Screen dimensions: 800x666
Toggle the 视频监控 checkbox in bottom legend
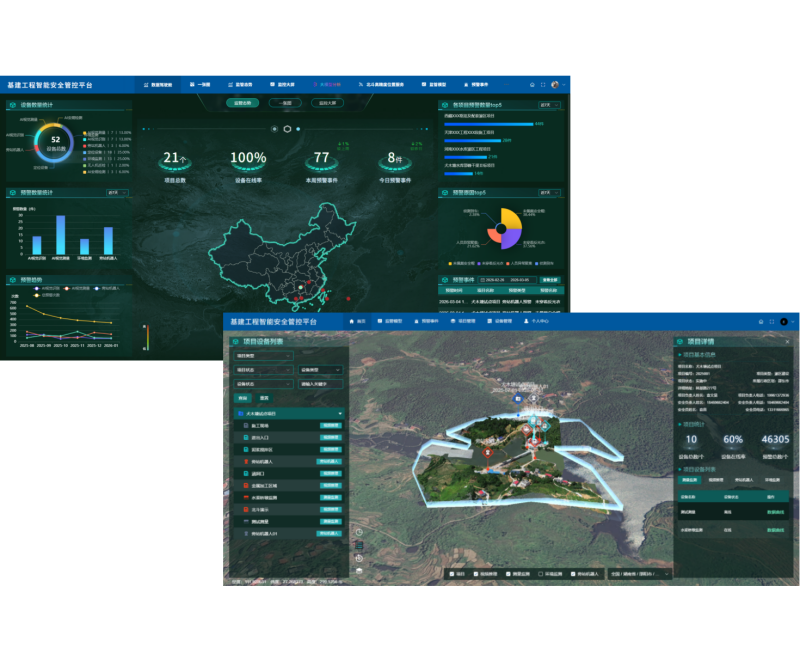476,575
